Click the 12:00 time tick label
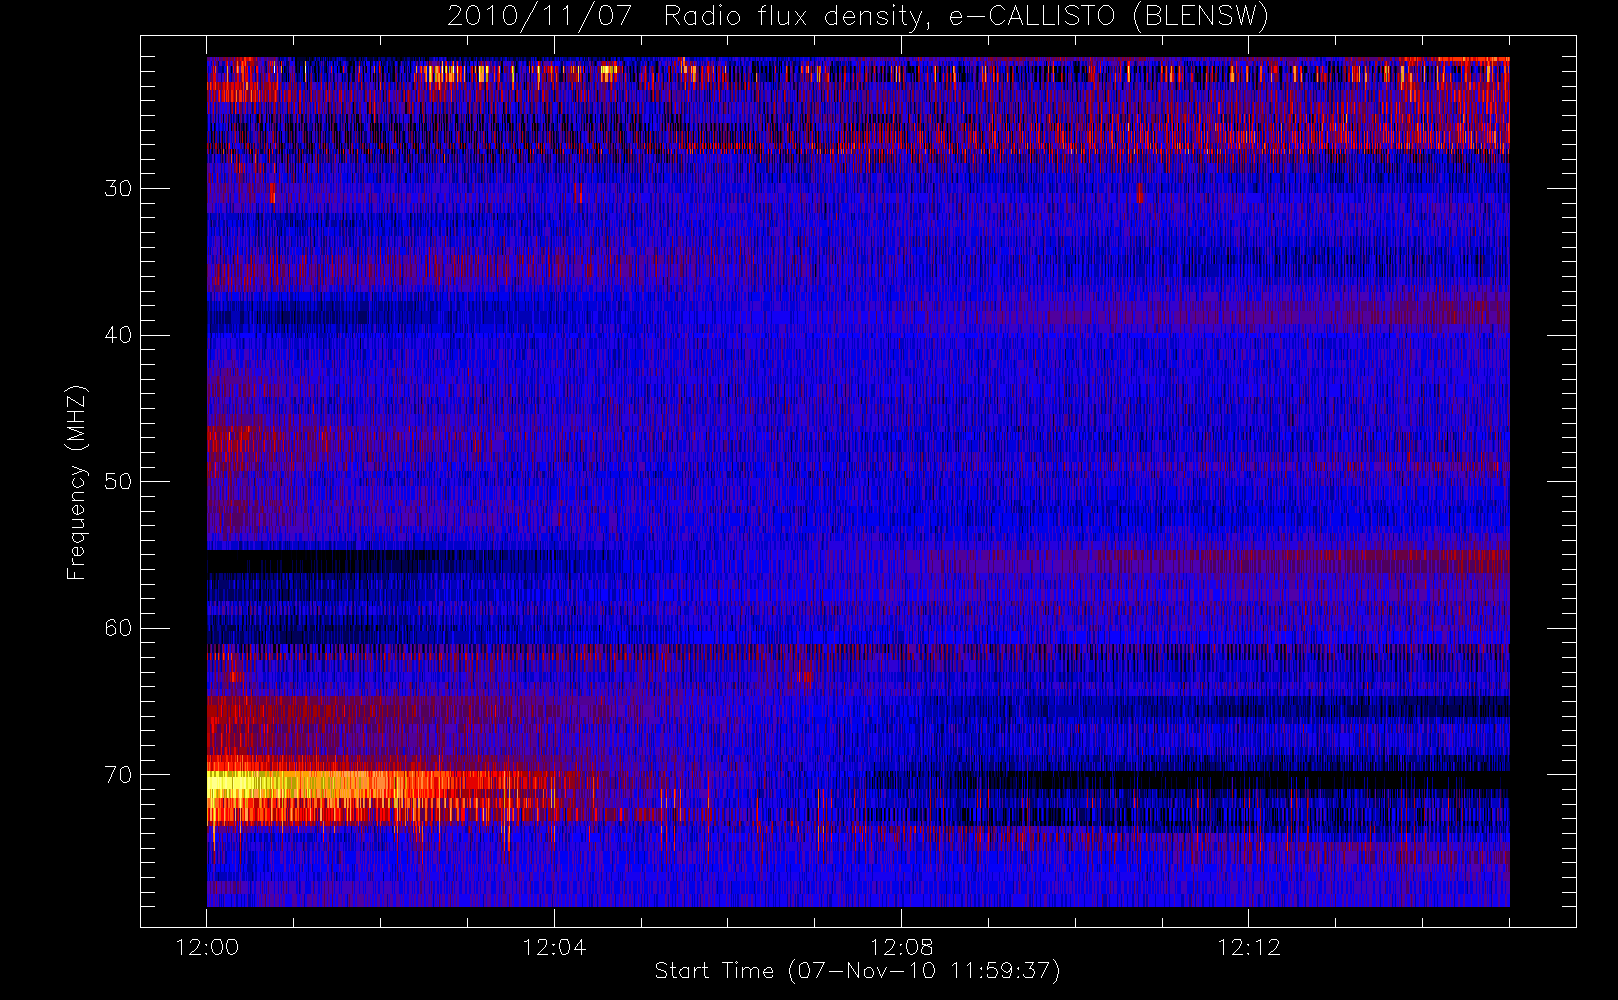 207,947
